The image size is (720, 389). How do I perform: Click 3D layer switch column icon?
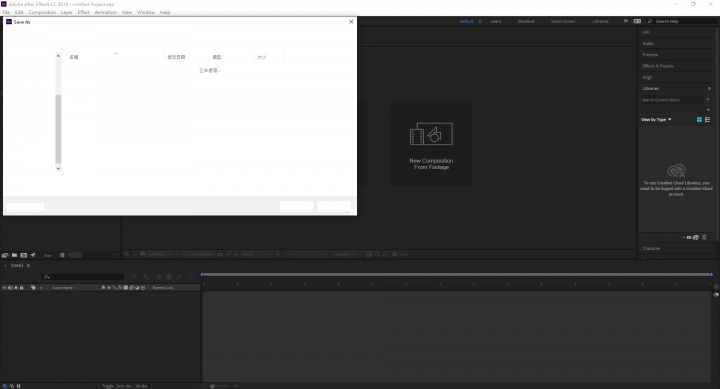click(x=142, y=288)
